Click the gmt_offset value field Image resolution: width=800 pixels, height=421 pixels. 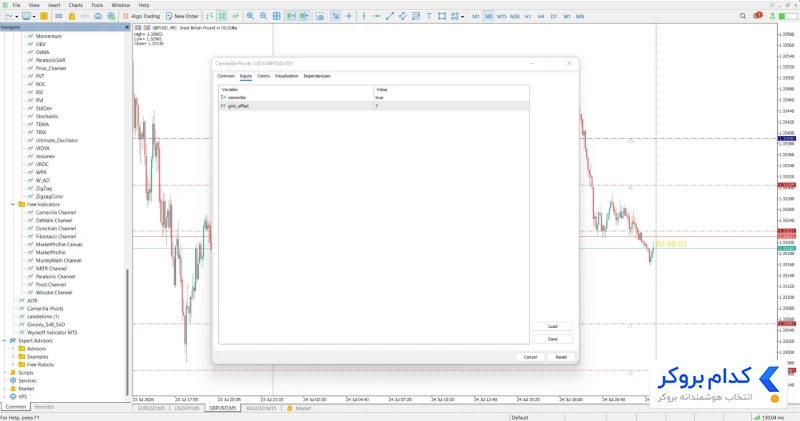click(451, 106)
